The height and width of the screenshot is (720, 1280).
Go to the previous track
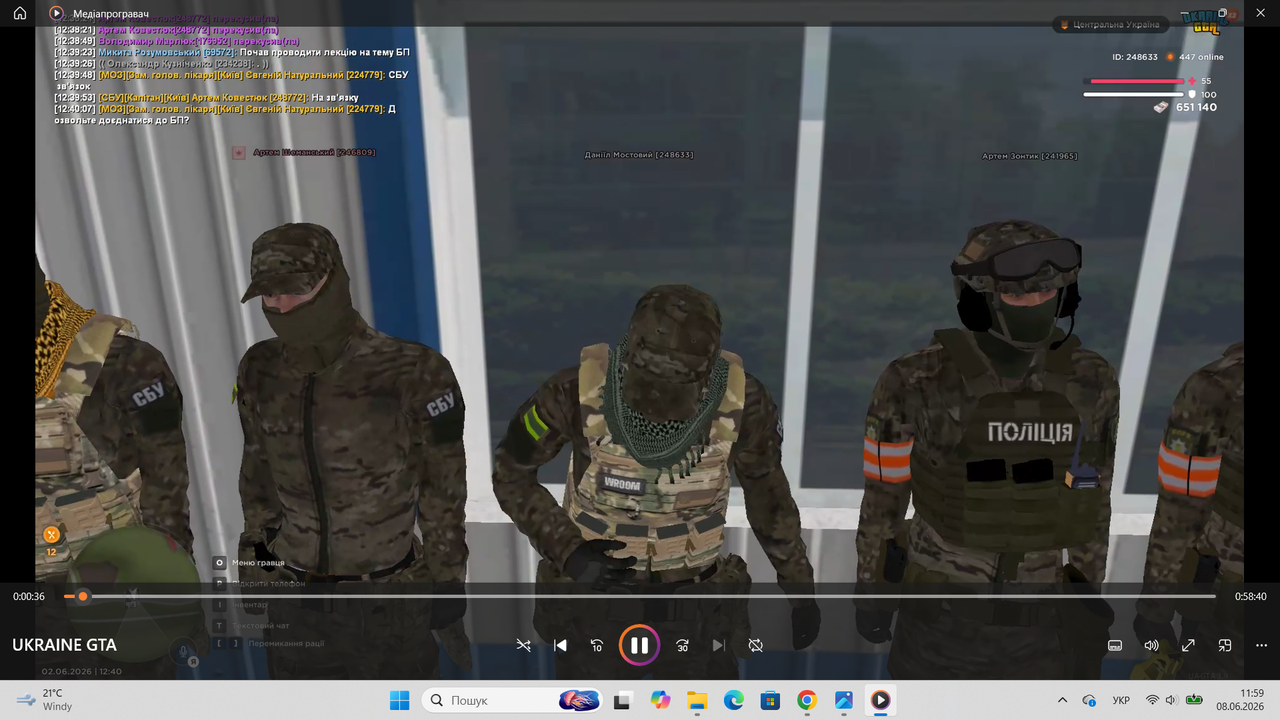[560, 645]
